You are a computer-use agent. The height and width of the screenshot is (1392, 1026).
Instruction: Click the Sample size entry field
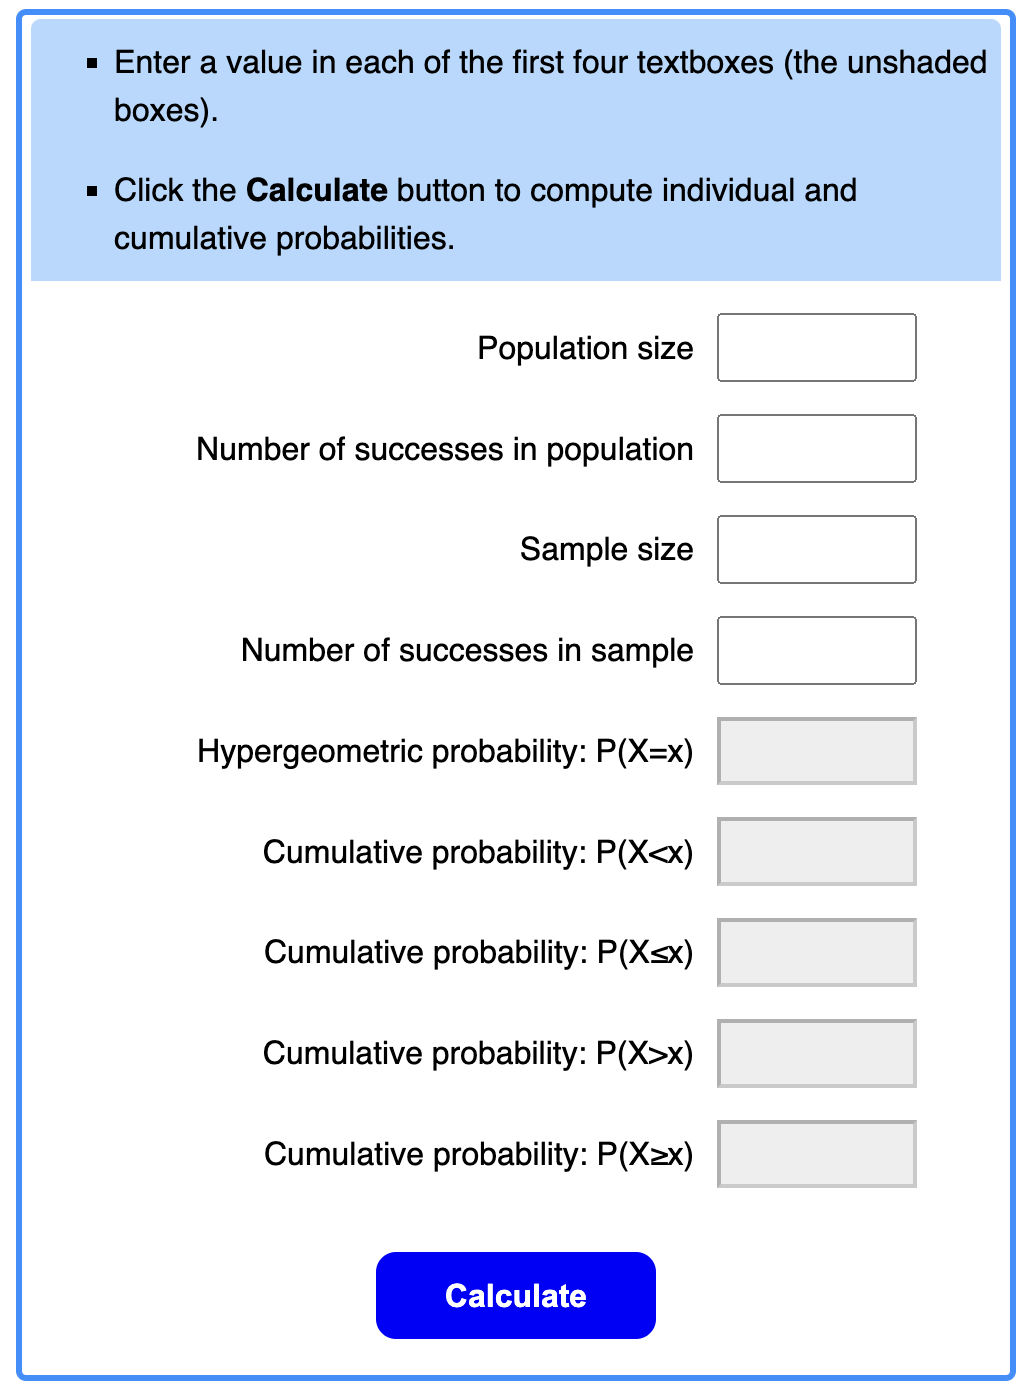coord(816,549)
